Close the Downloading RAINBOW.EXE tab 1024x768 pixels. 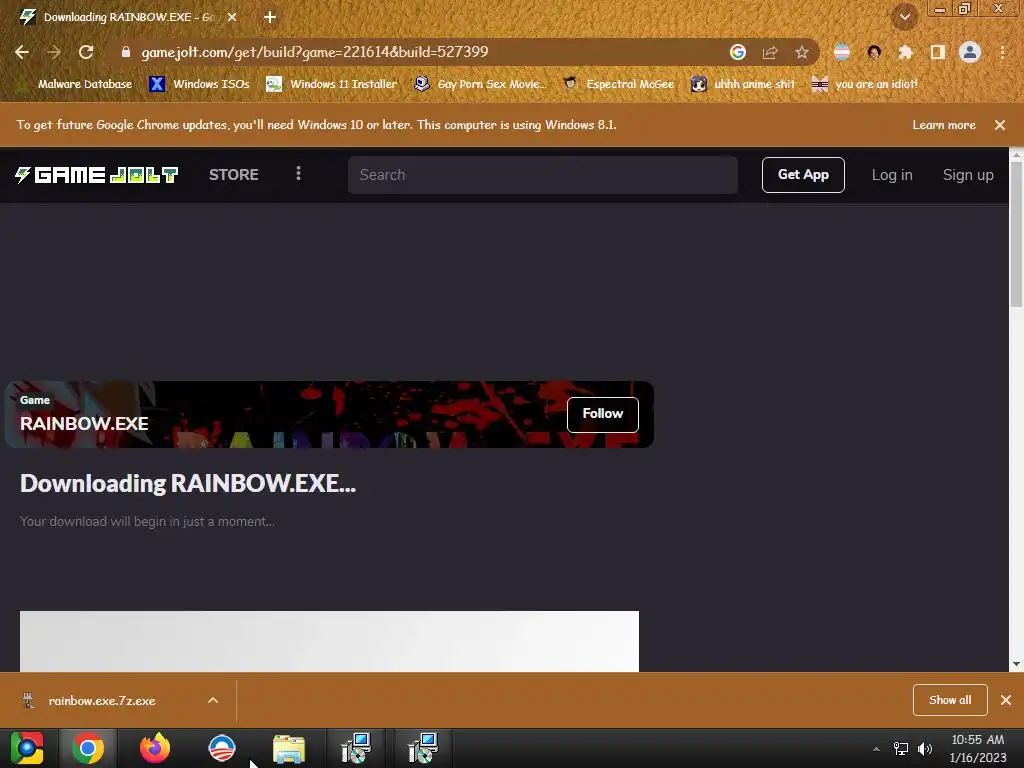[x=232, y=17]
